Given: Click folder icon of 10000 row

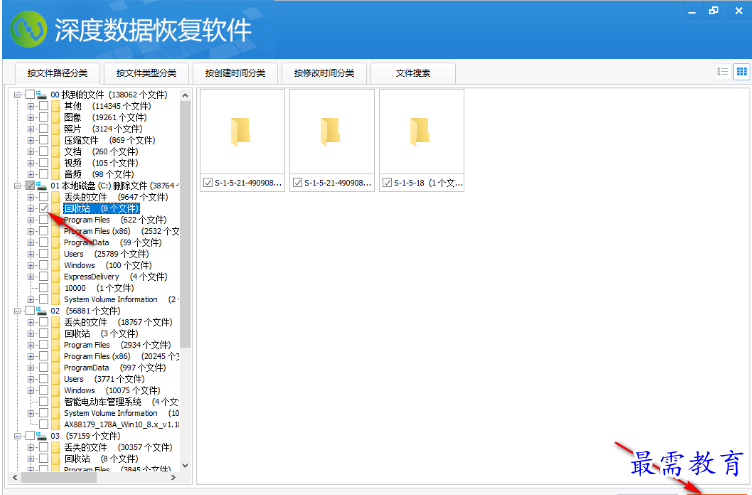Looking at the screenshot, I should point(56,288).
